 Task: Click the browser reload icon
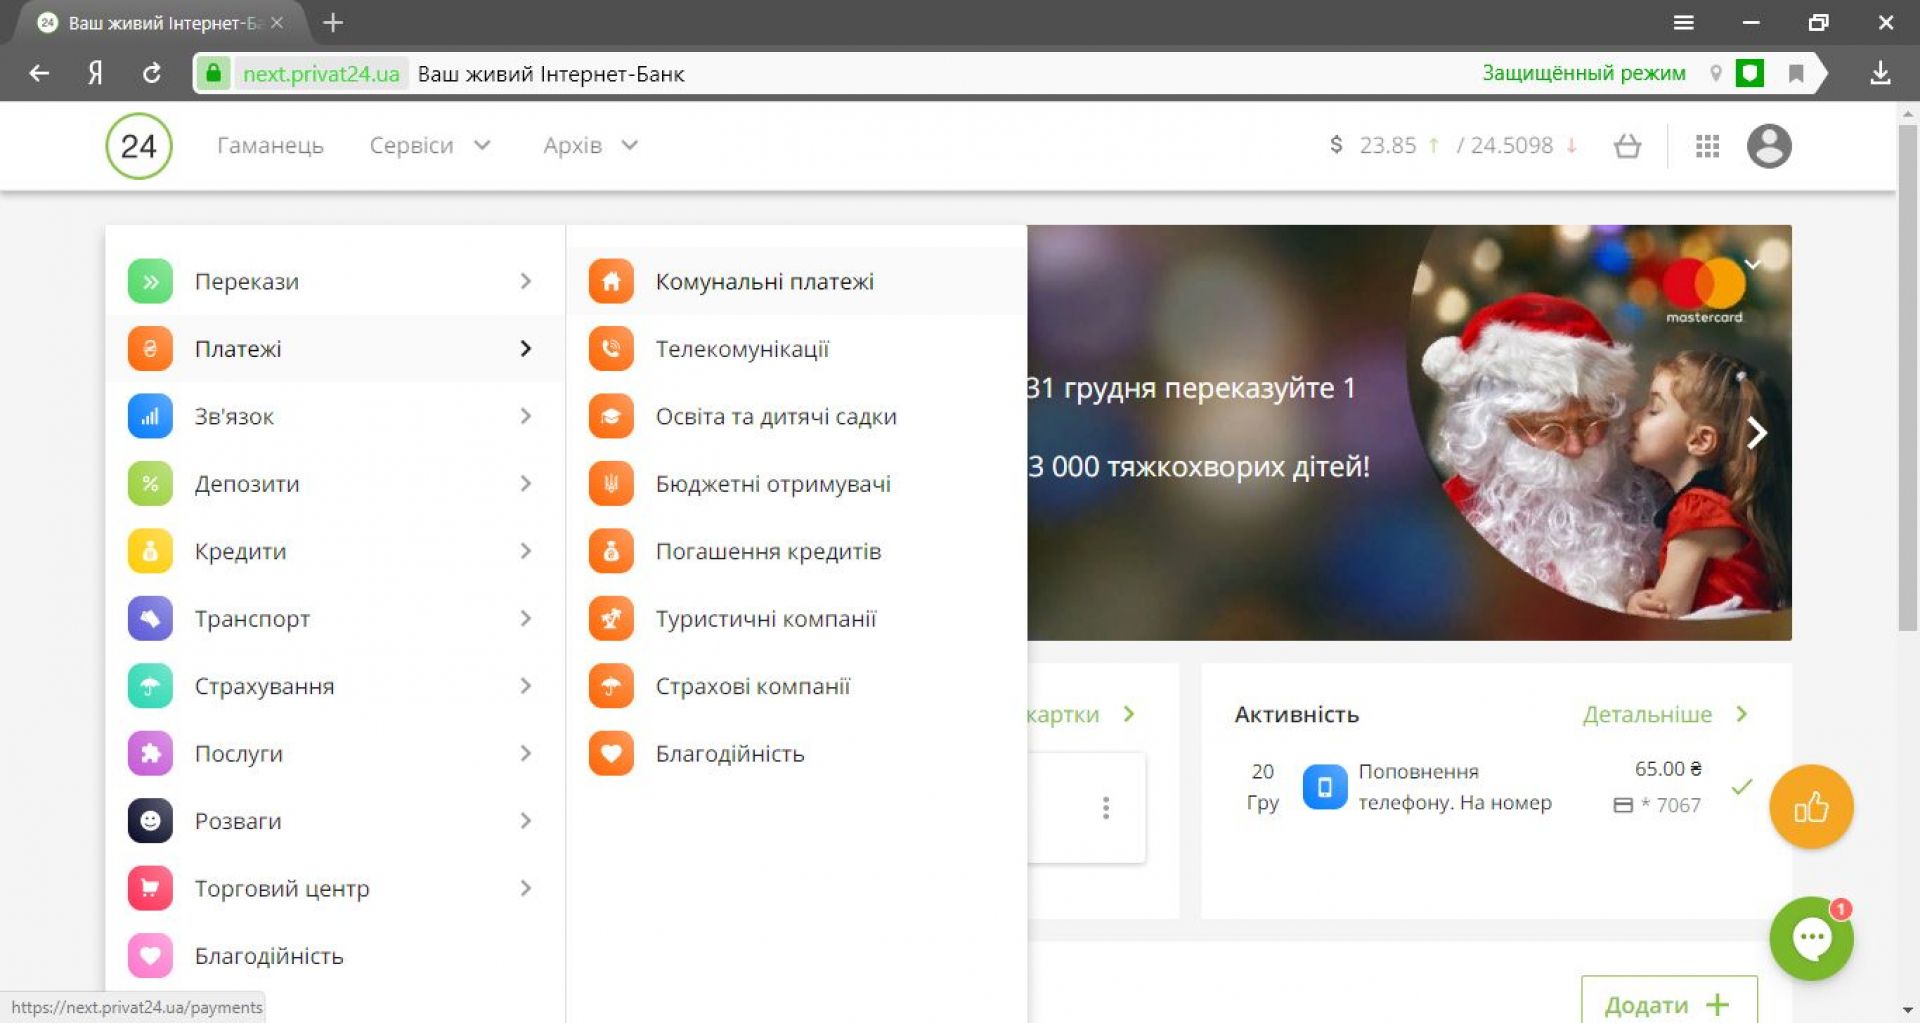click(x=152, y=73)
